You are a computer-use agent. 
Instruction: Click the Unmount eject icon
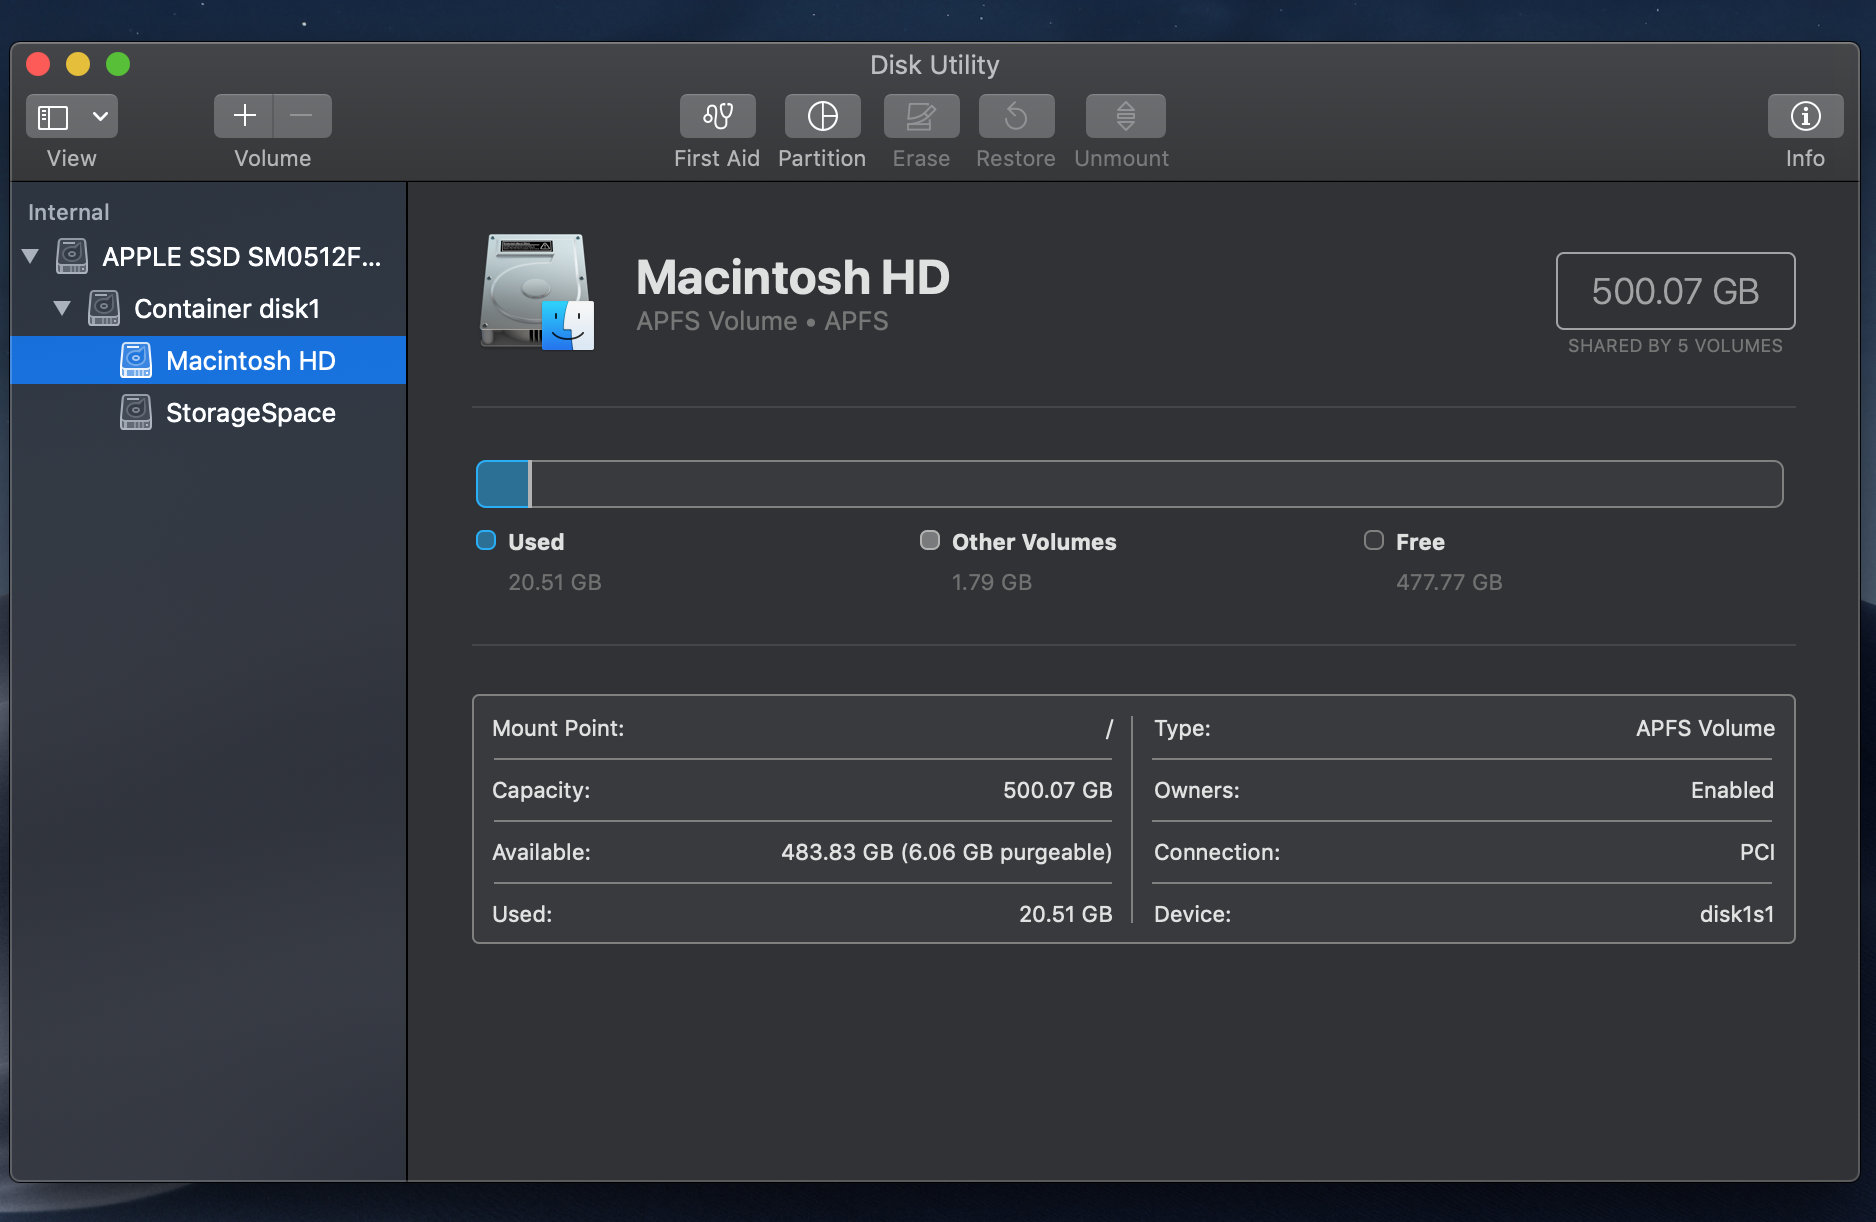(1125, 116)
